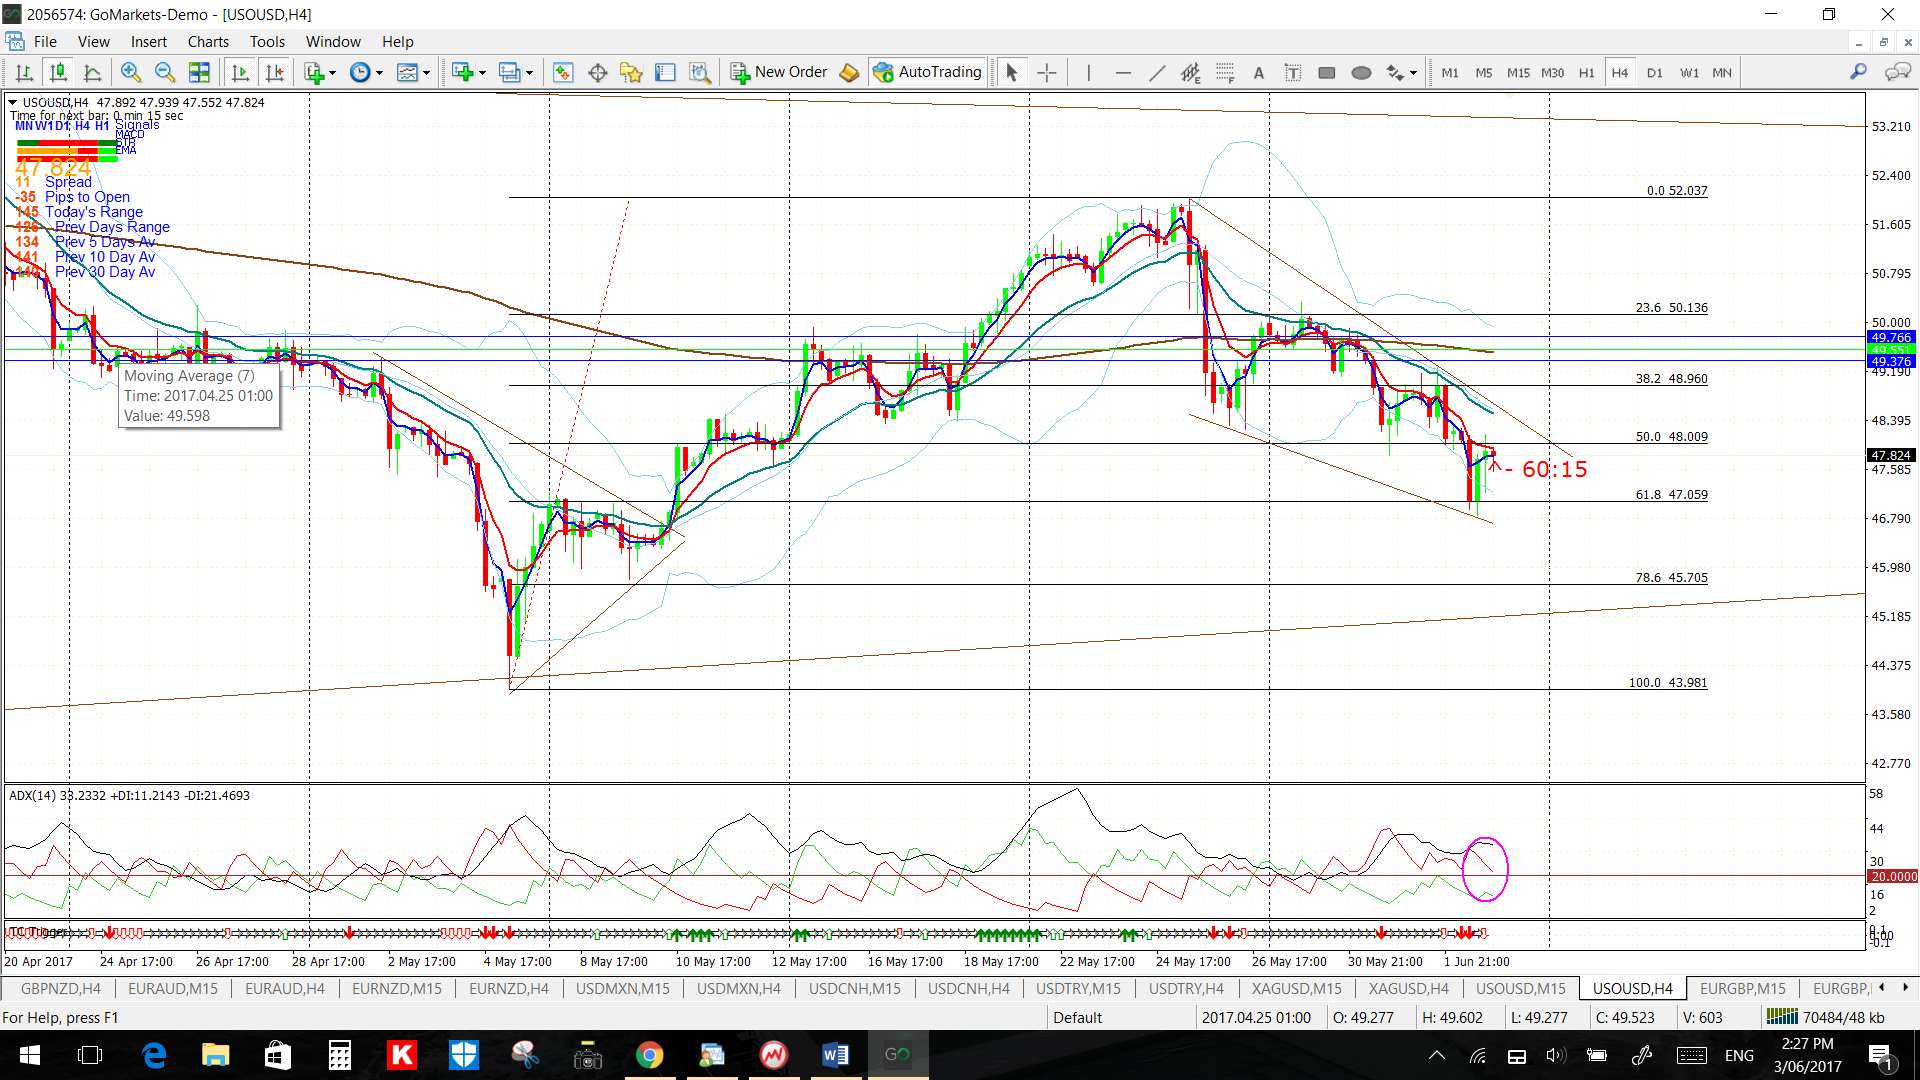Screen dimensions: 1920x1080
Task: Switch to H1 timeframe
Action: coord(1586,72)
